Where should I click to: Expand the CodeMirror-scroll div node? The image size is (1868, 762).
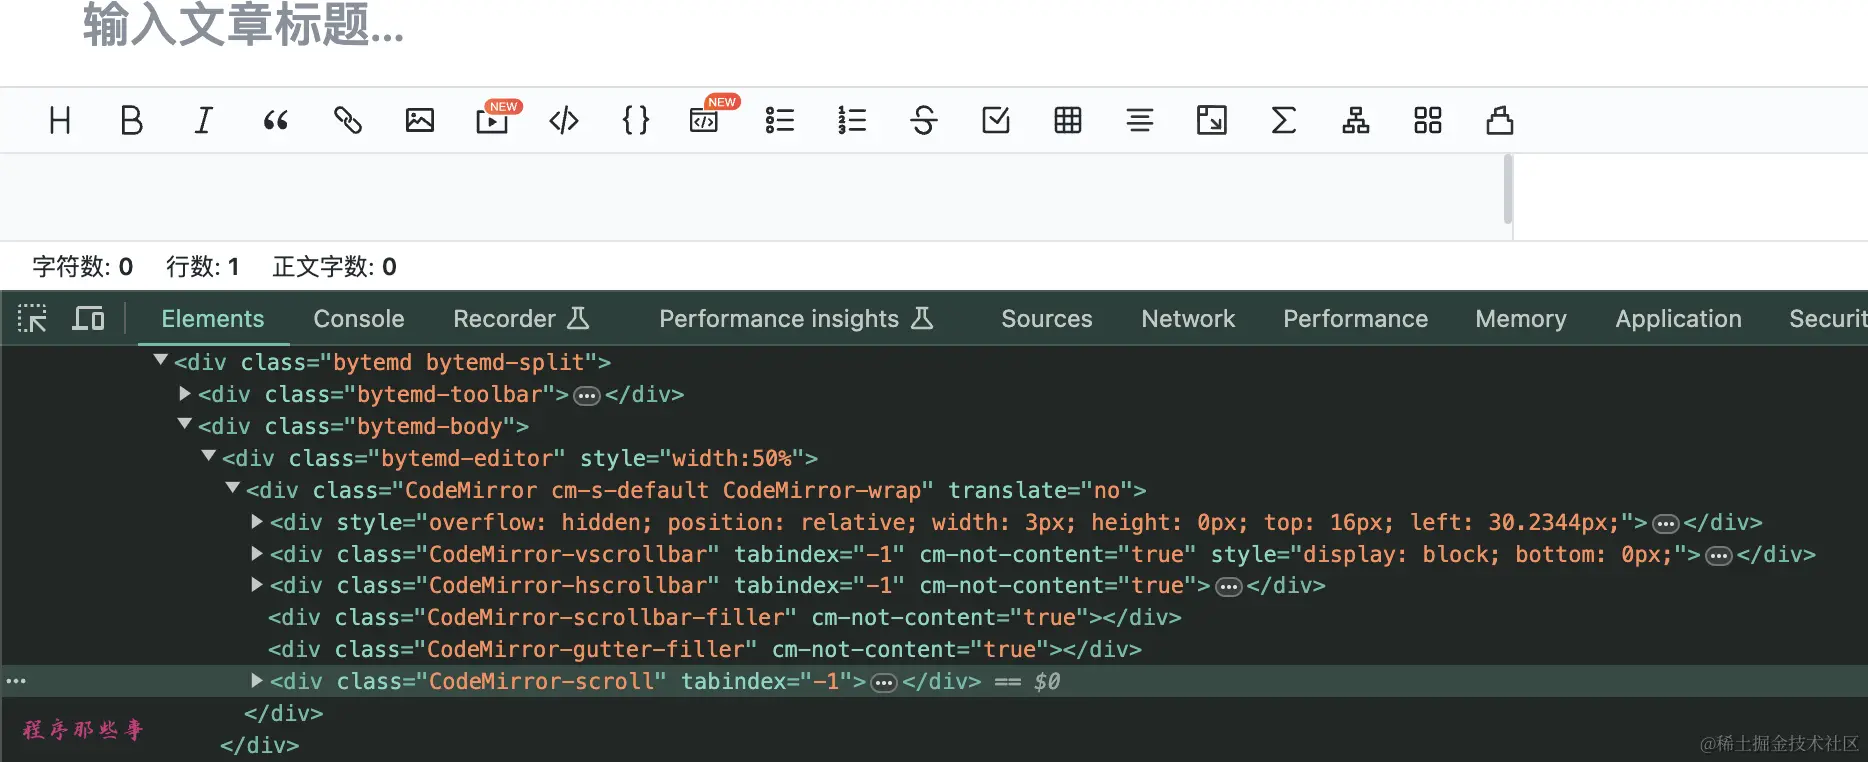(x=256, y=681)
